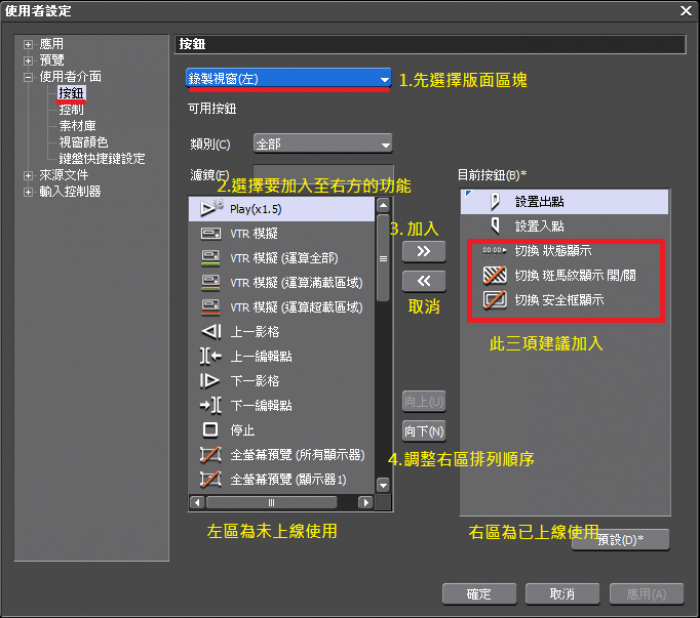Image resolution: width=700 pixels, height=618 pixels.
Task: Collapse the 使用者介面 tree node
Action: pos(28,77)
